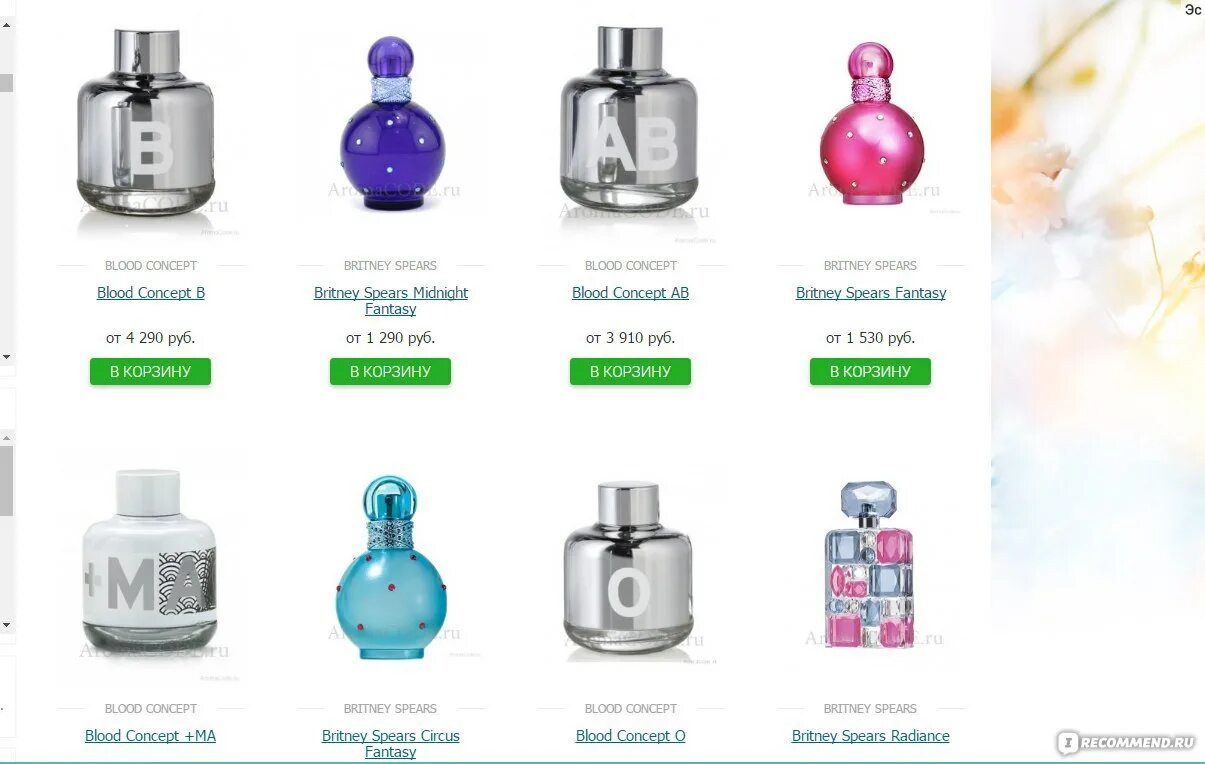The height and width of the screenshot is (764, 1205).
Task: Open the Blood Concept B product link
Action: [151, 293]
